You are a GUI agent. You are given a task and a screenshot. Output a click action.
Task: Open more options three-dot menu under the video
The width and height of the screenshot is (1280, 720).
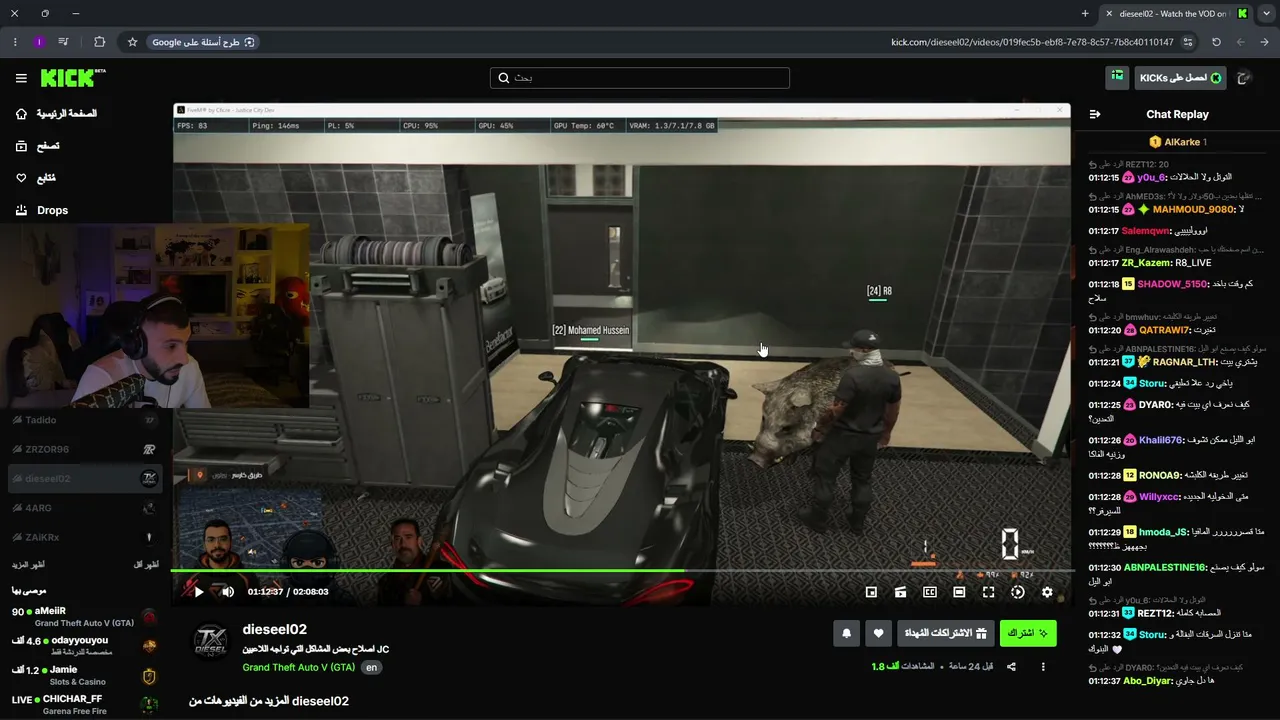coord(1043,667)
